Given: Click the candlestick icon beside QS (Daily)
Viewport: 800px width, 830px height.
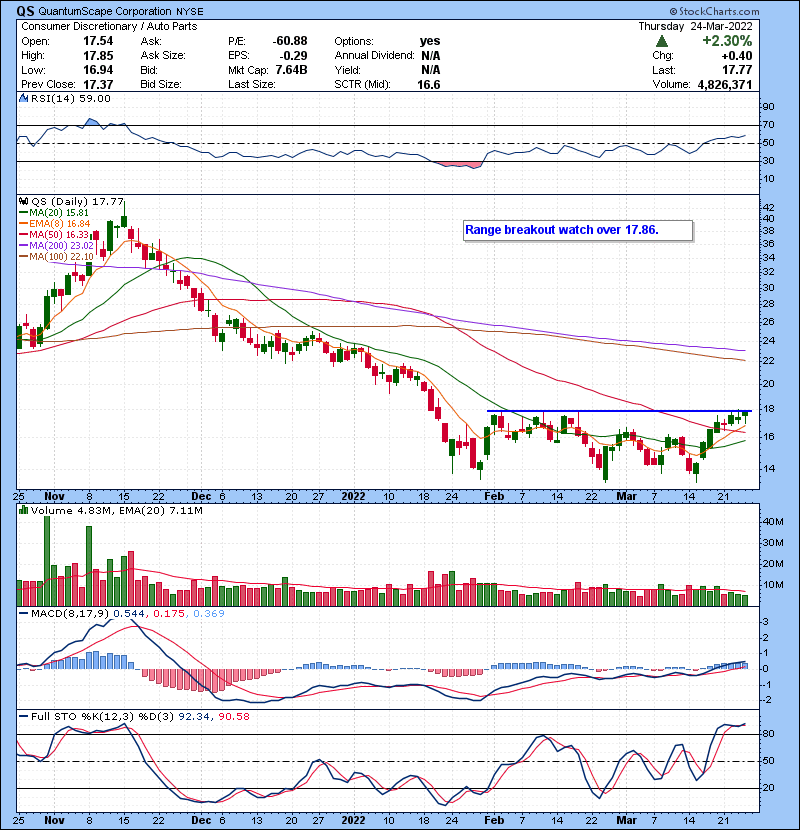Looking at the screenshot, I should 23,201.
